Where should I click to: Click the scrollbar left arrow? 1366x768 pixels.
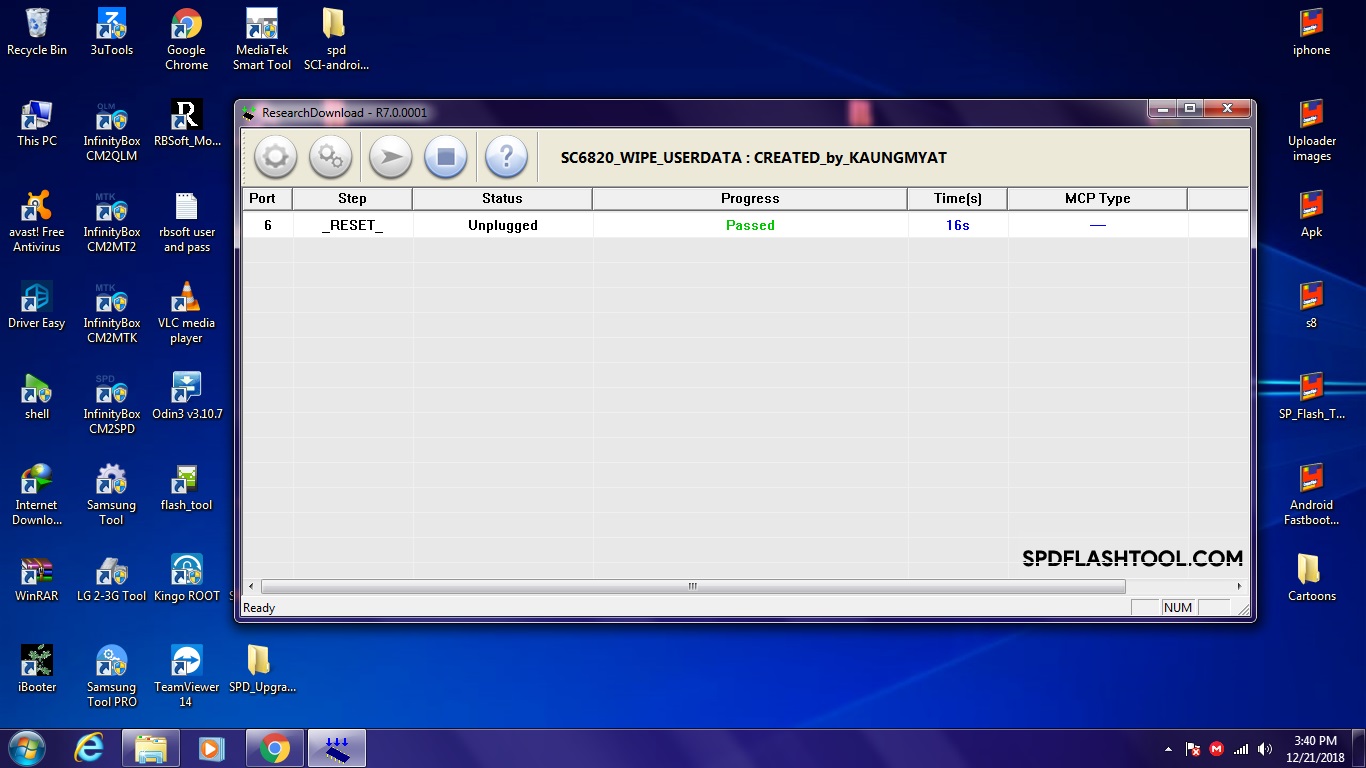click(x=251, y=587)
